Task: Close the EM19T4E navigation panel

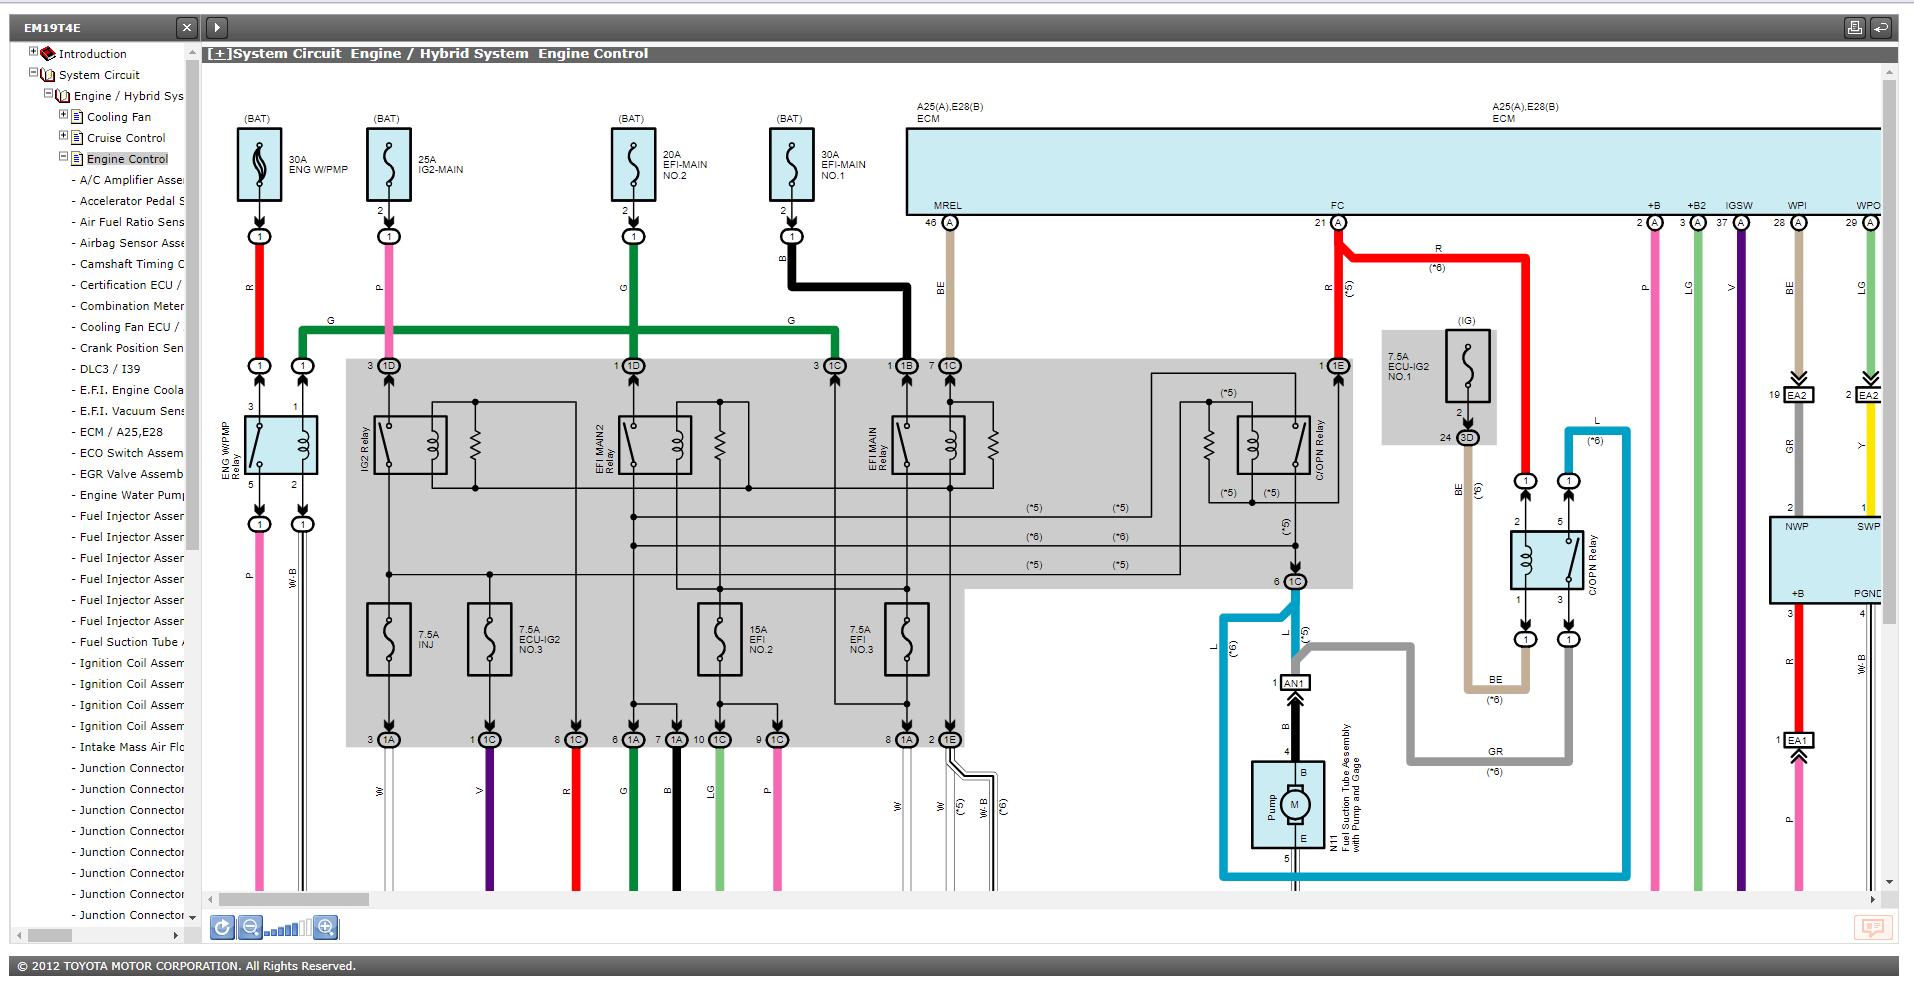Action: pyautogui.click(x=187, y=28)
